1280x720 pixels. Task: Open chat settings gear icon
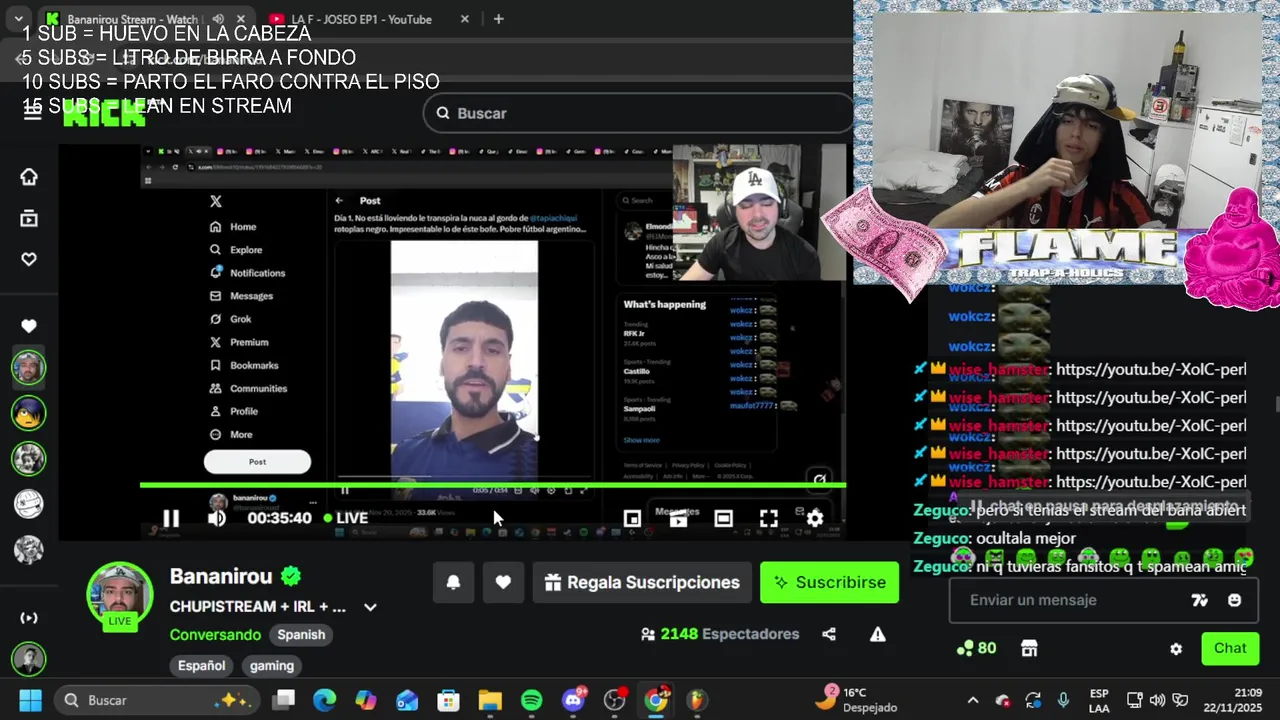click(1176, 648)
